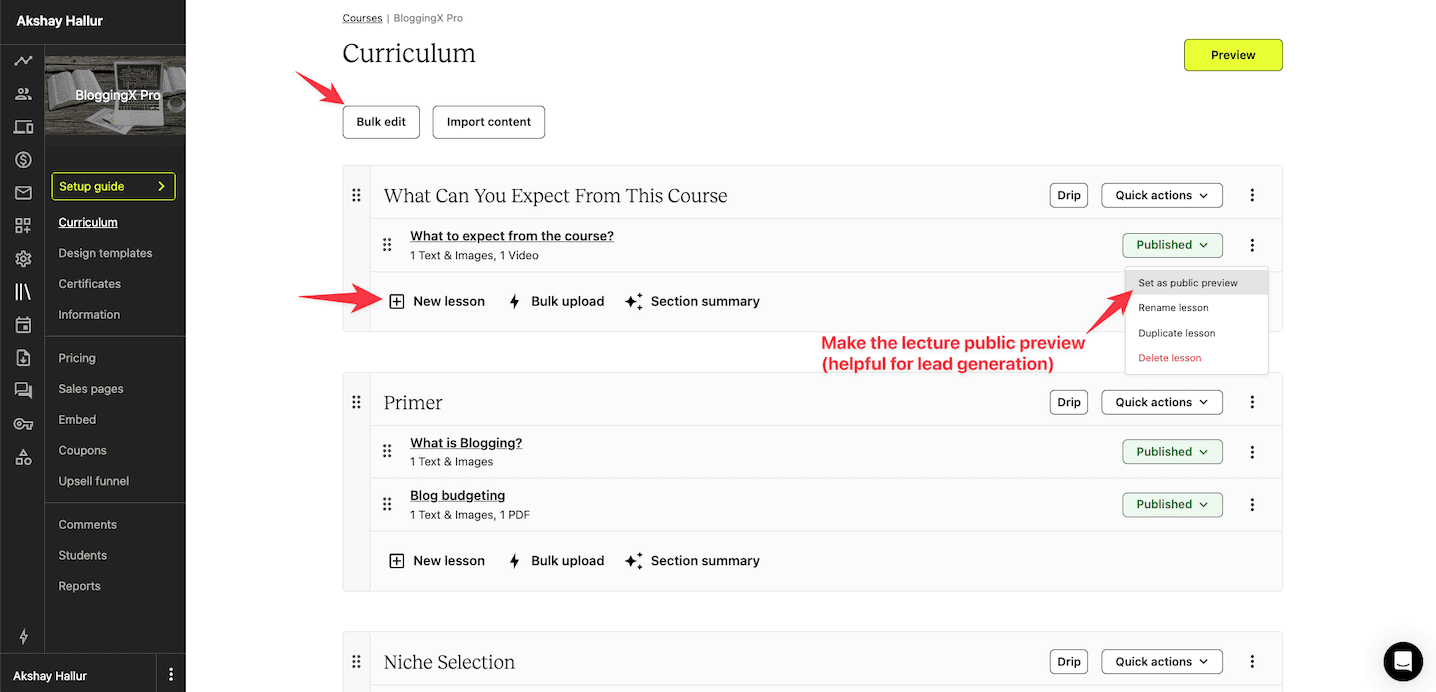Open the three-dot menu for Blog budgeting lesson

pos(1252,504)
